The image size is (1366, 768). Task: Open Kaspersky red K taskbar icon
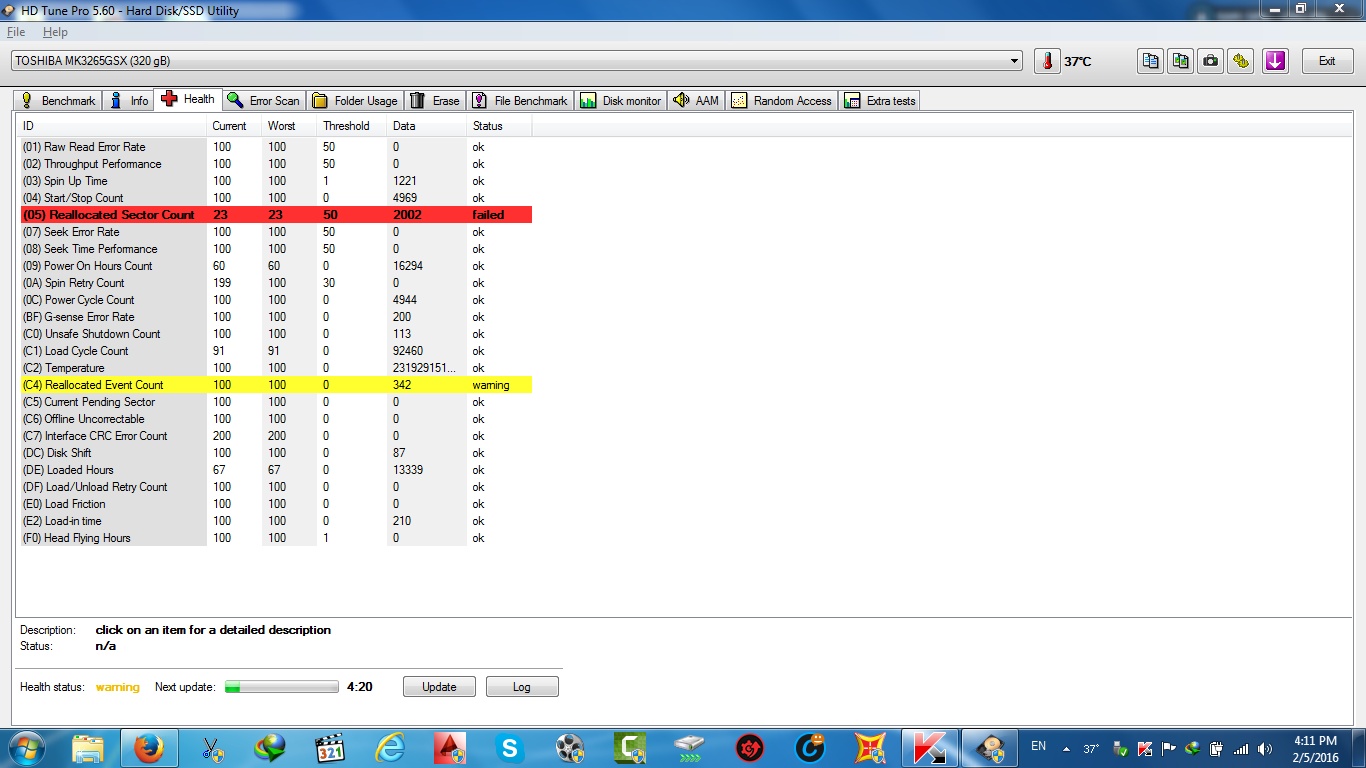pos(931,748)
